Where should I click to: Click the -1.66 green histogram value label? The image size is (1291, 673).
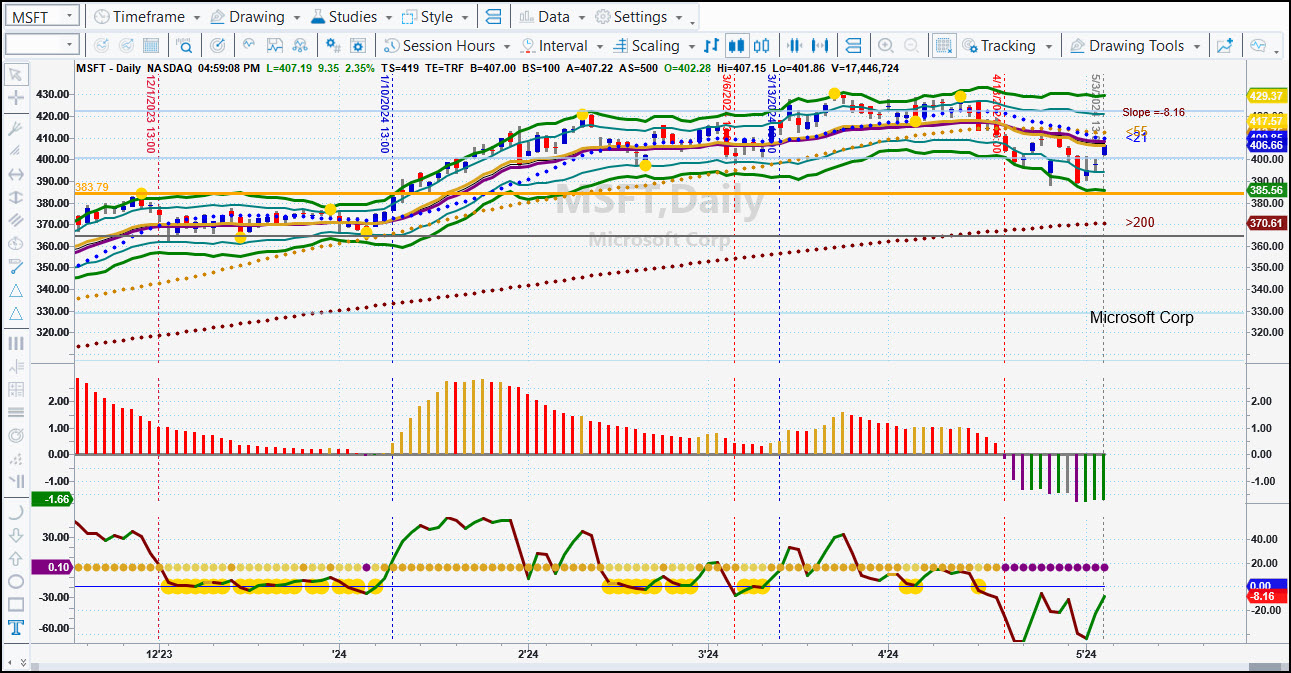click(50, 499)
